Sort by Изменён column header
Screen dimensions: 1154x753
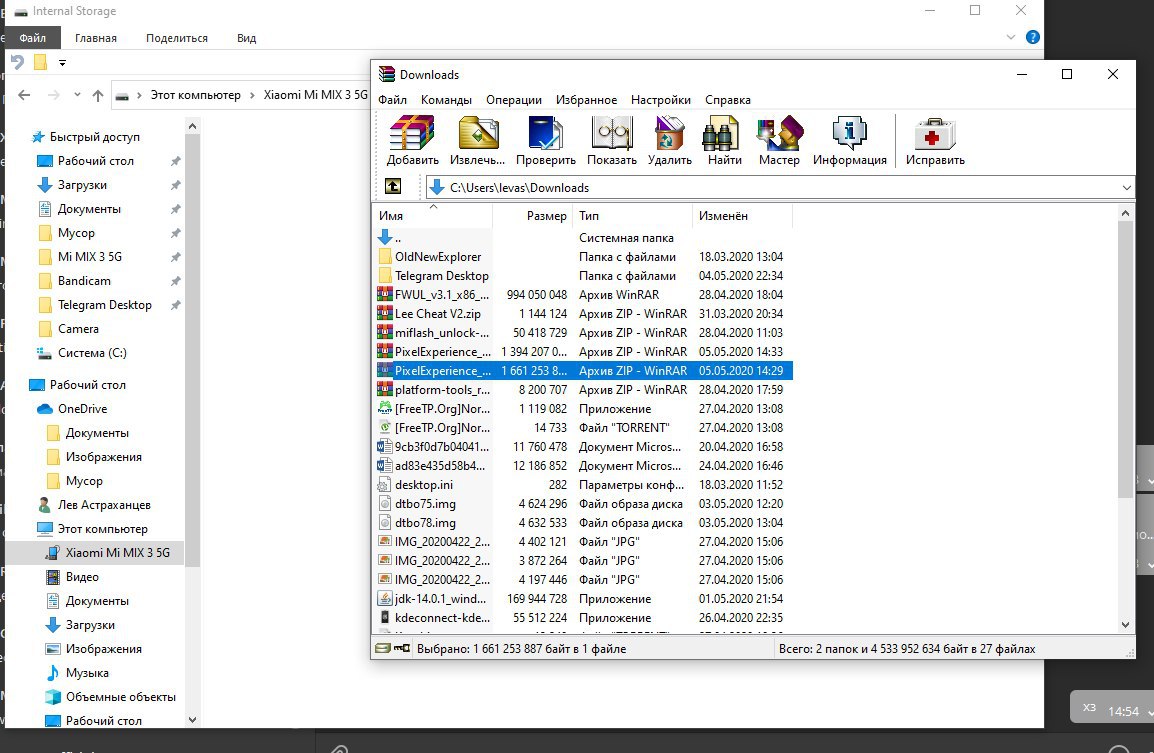point(743,216)
